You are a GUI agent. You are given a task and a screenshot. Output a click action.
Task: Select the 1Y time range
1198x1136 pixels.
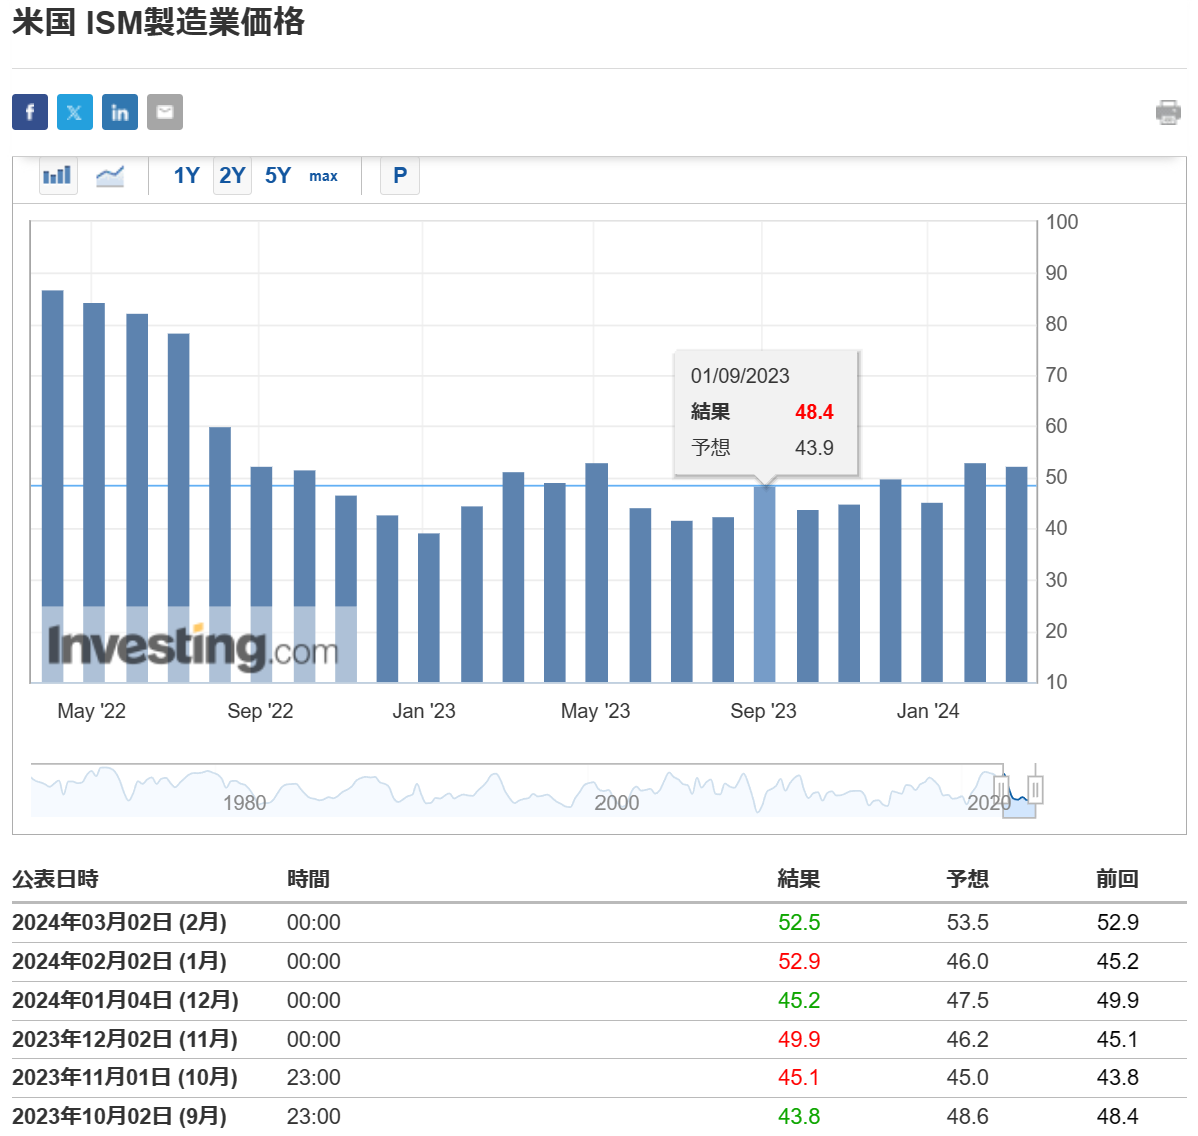click(x=187, y=176)
